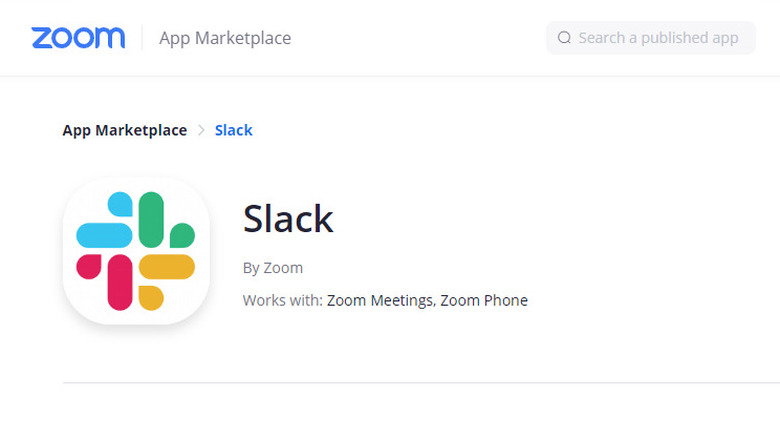The image size is (780, 438).
Task: Open the Zoom Meetings link
Action: (380, 300)
